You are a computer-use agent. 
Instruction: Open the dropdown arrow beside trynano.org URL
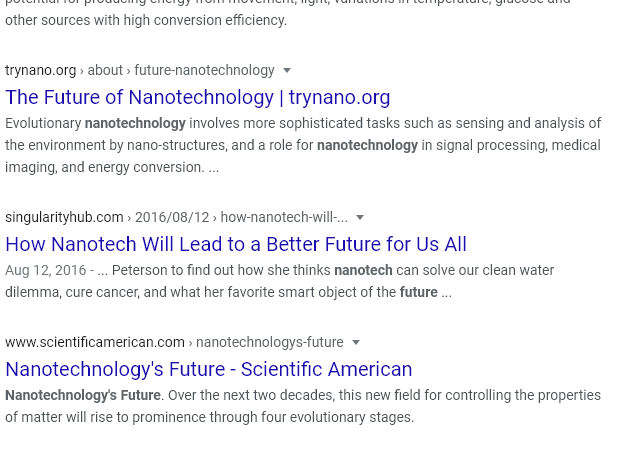tap(287, 71)
